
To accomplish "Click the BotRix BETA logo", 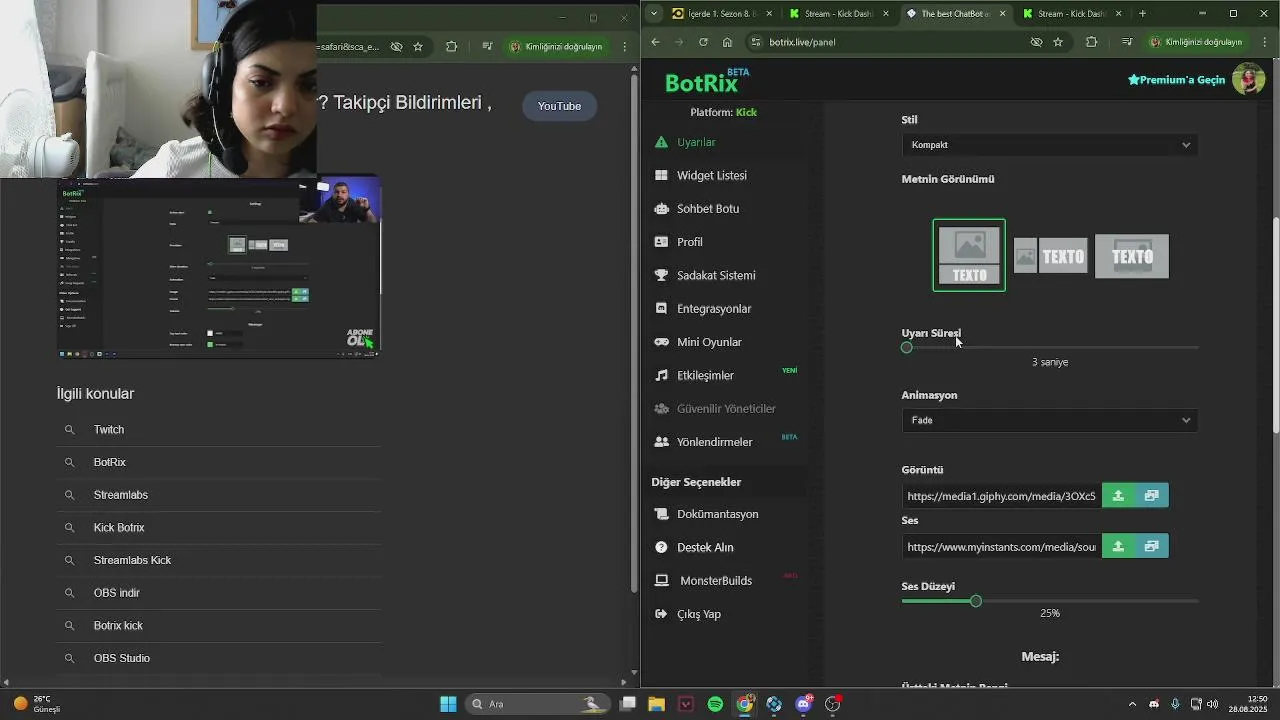I will point(707,81).
